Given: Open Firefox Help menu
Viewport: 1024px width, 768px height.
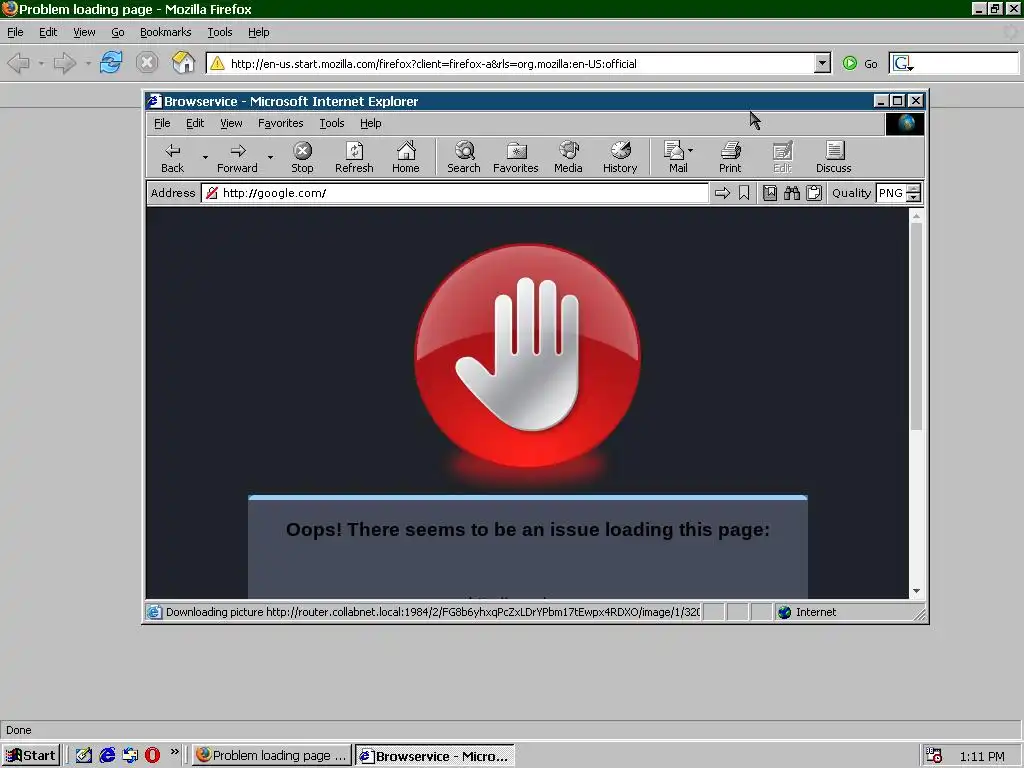Looking at the screenshot, I should [x=259, y=32].
